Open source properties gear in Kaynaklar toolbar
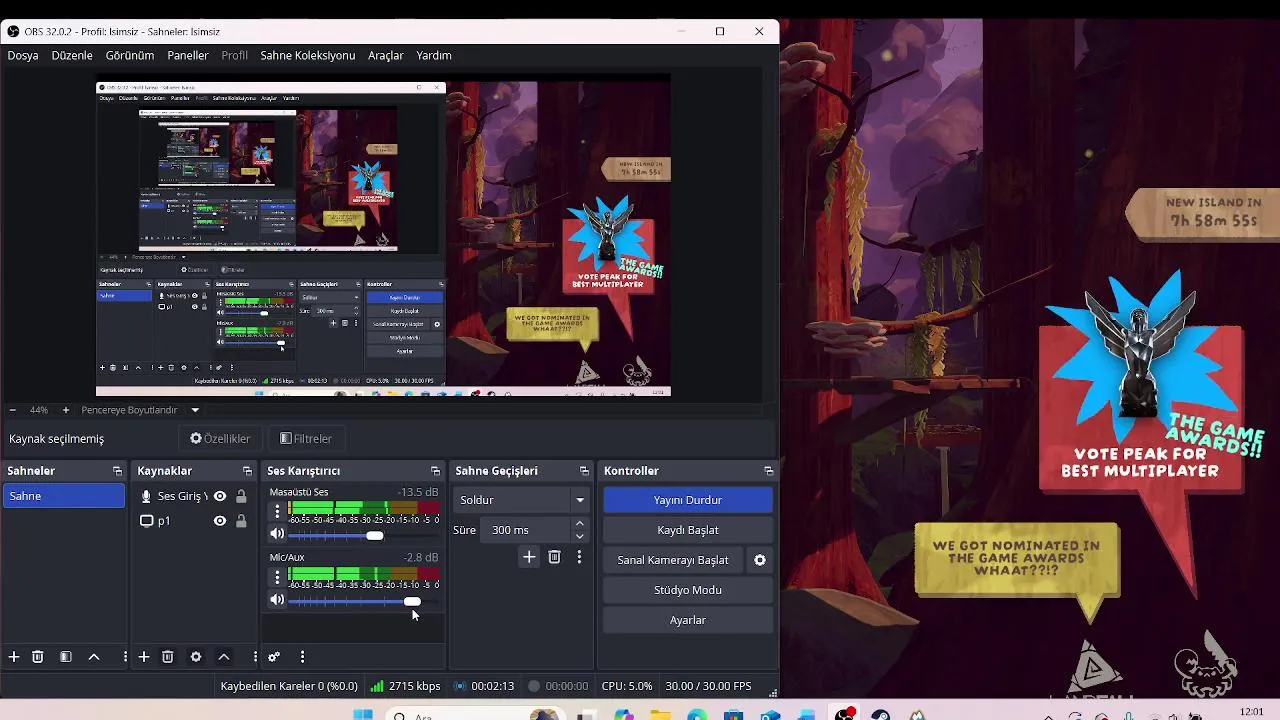Viewport: 1280px width, 720px height. [196, 657]
